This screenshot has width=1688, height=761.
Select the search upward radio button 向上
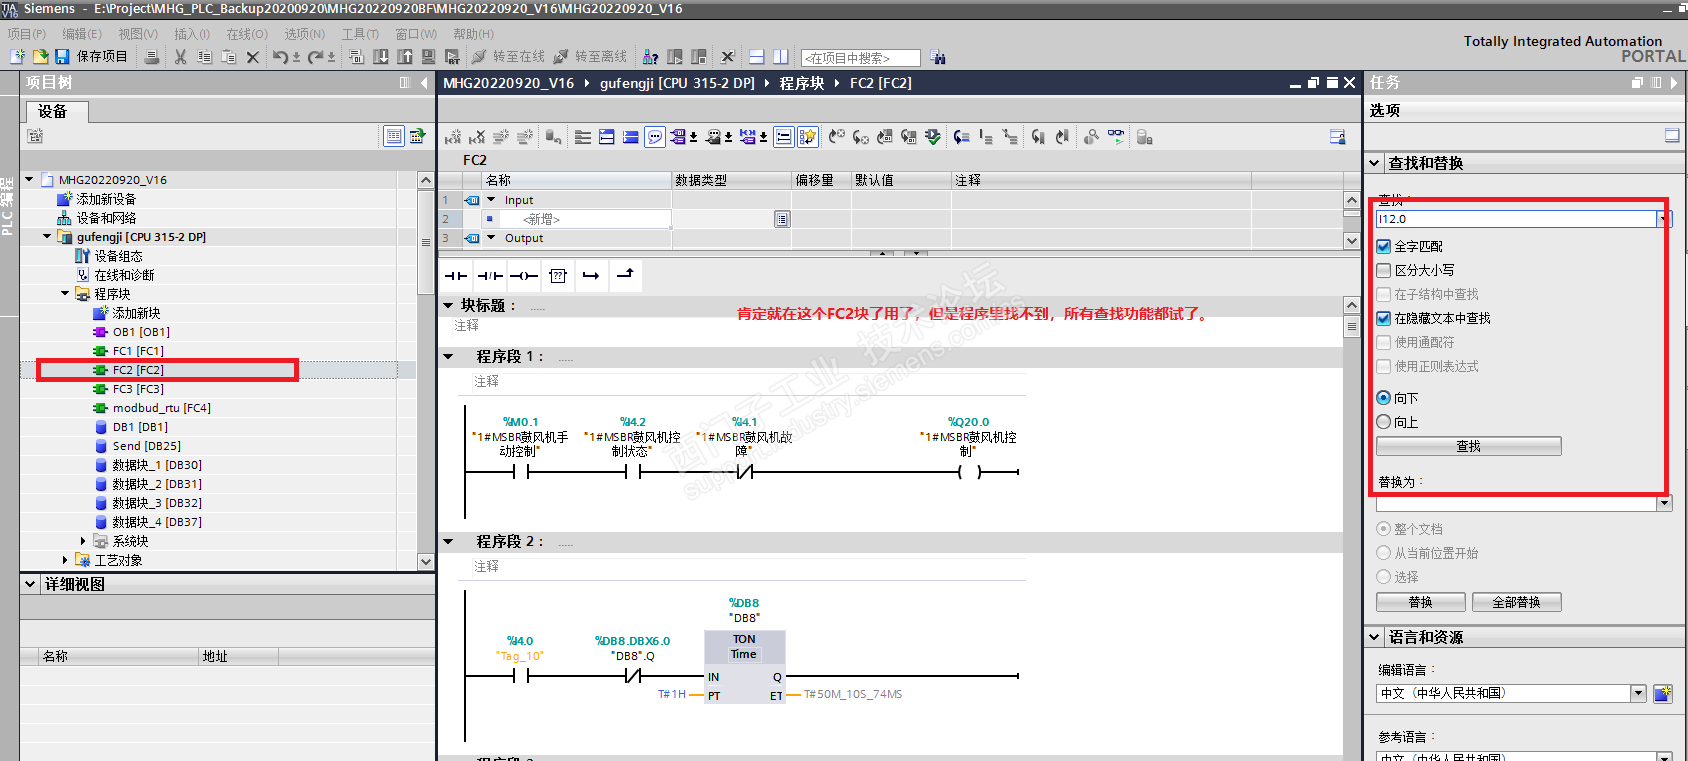[1384, 422]
